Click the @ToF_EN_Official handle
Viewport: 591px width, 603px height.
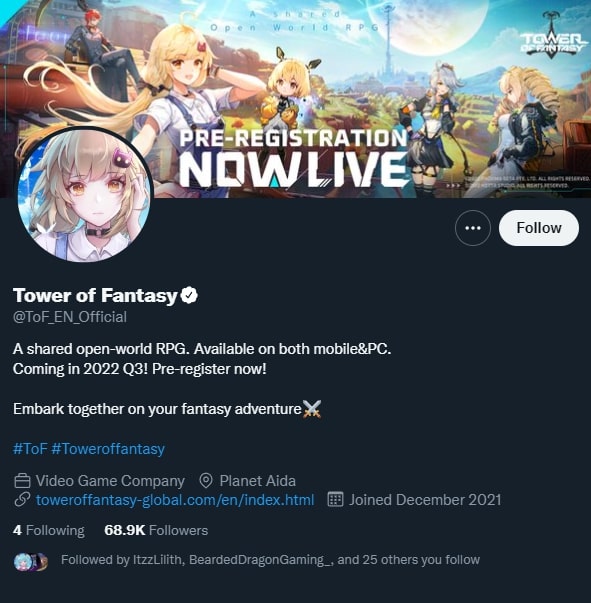click(x=70, y=317)
